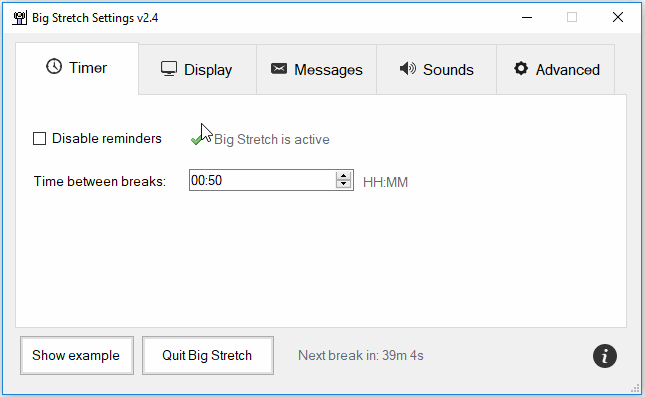This screenshot has width=645, height=397.
Task: Switch to the Display tab
Action: tap(197, 70)
